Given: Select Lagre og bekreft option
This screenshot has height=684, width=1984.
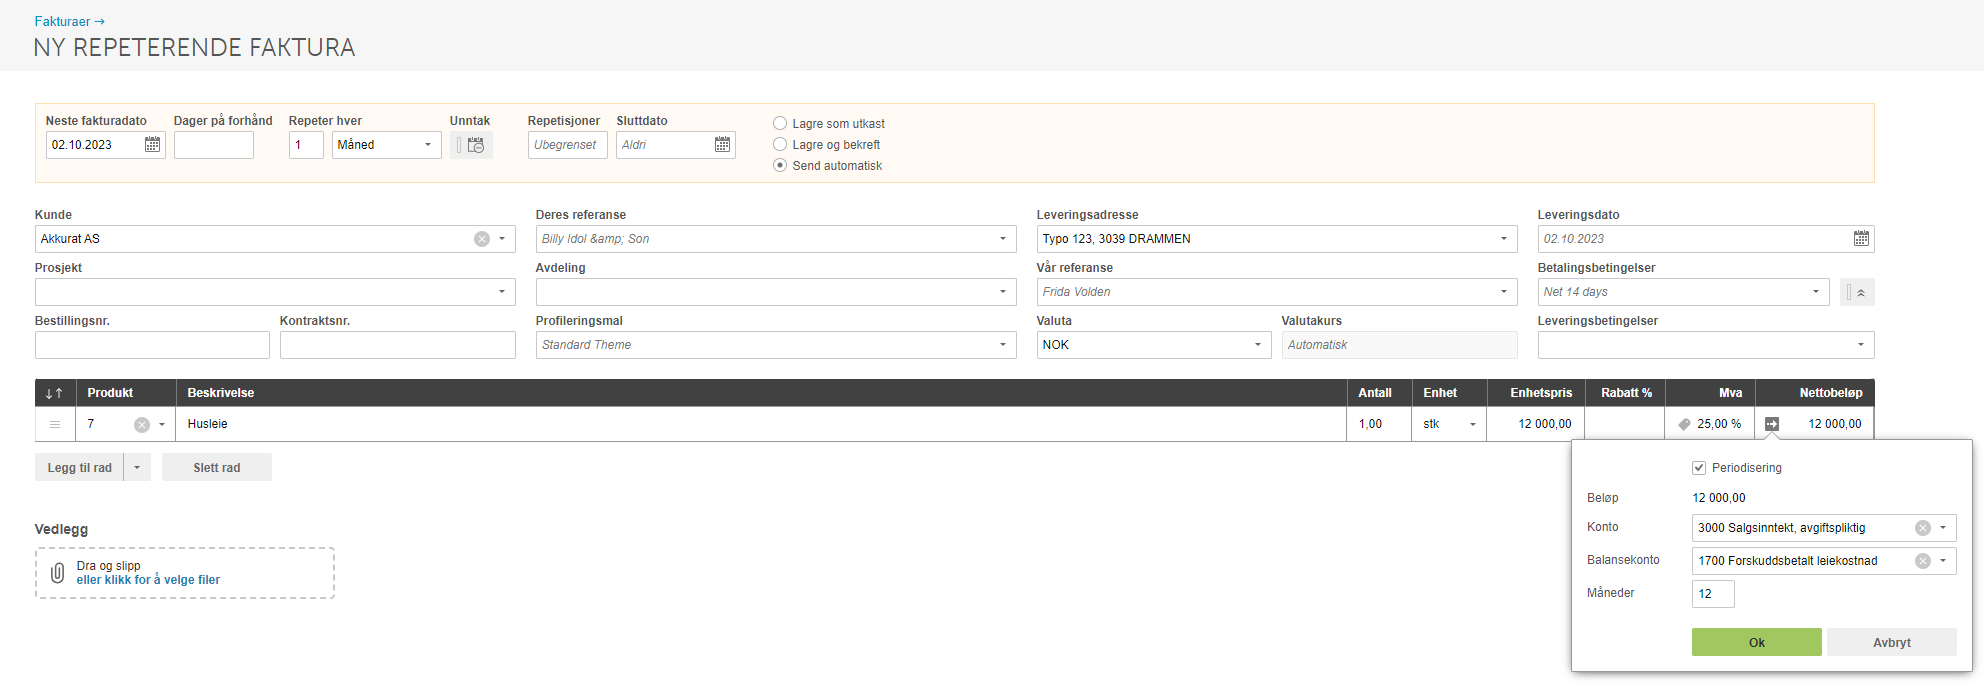Looking at the screenshot, I should 780,144.
